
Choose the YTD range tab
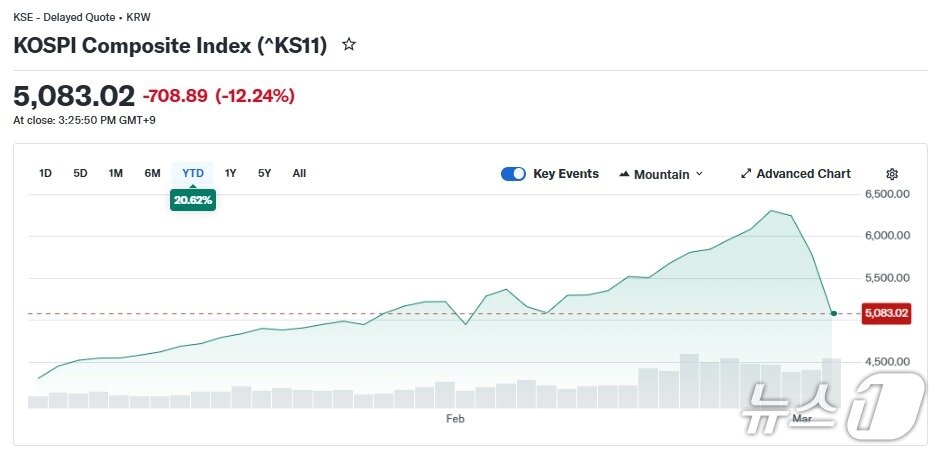coord(193,173)
